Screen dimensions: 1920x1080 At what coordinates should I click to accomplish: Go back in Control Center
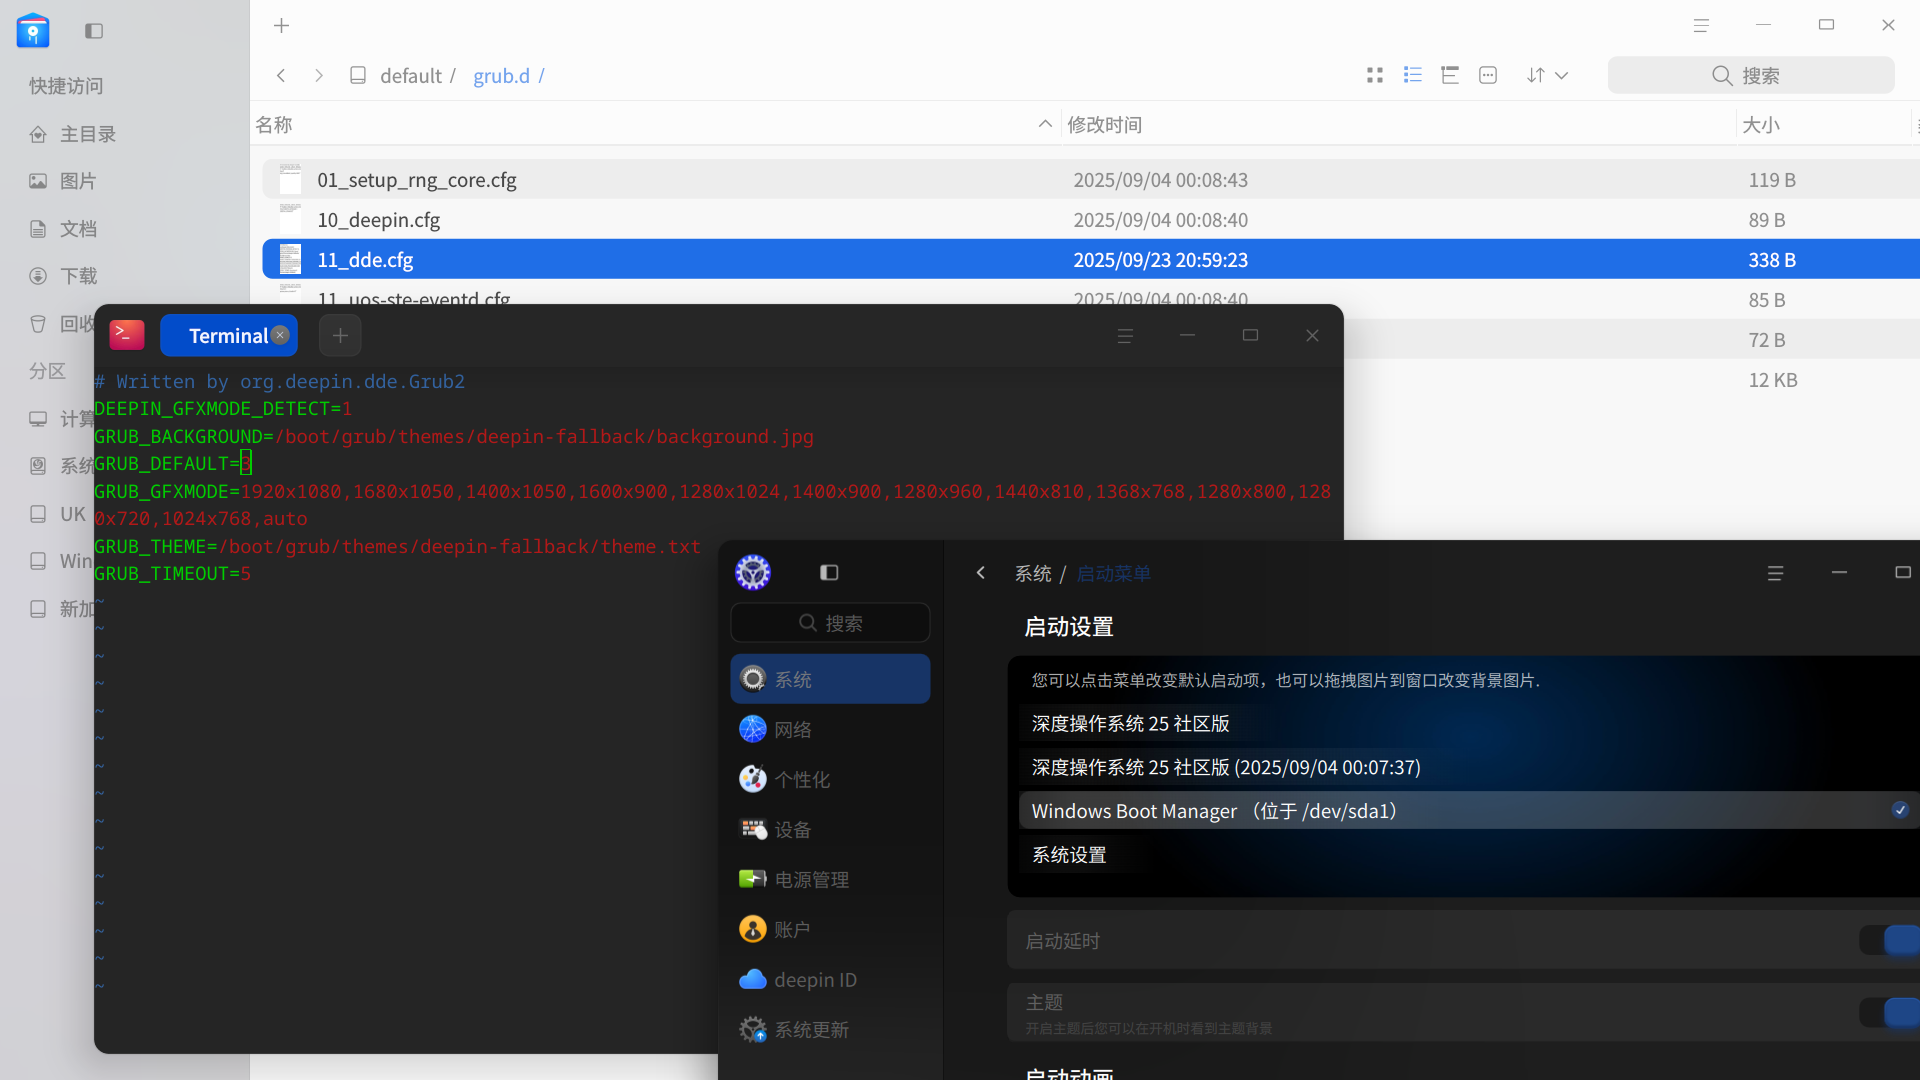(980, 573)
